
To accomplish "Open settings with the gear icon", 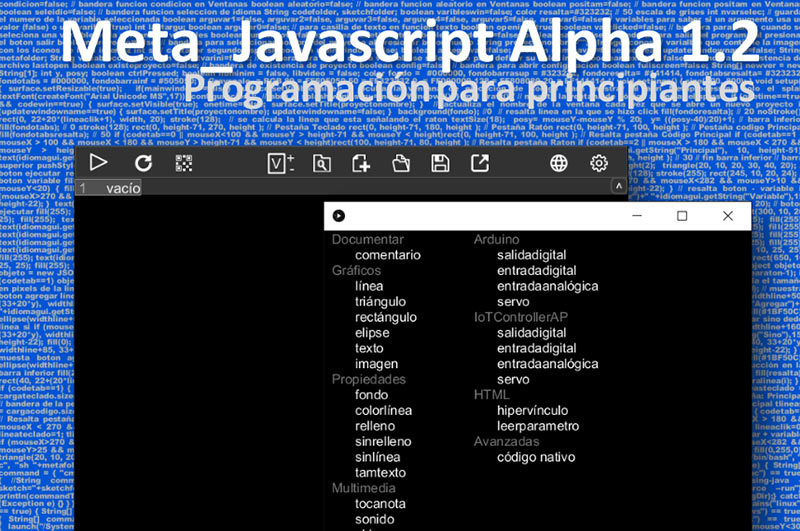I will coord(599,163).
